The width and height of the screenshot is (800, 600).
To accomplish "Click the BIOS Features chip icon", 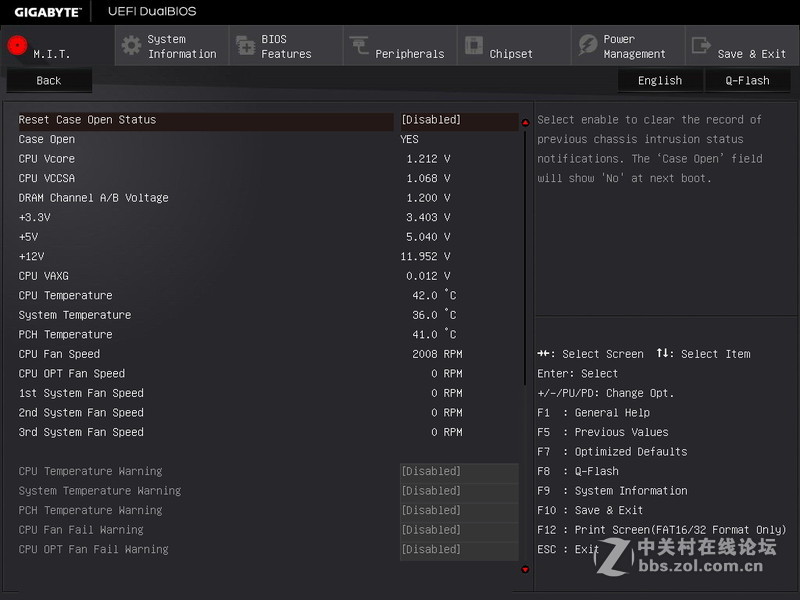I will coord(246,45).
